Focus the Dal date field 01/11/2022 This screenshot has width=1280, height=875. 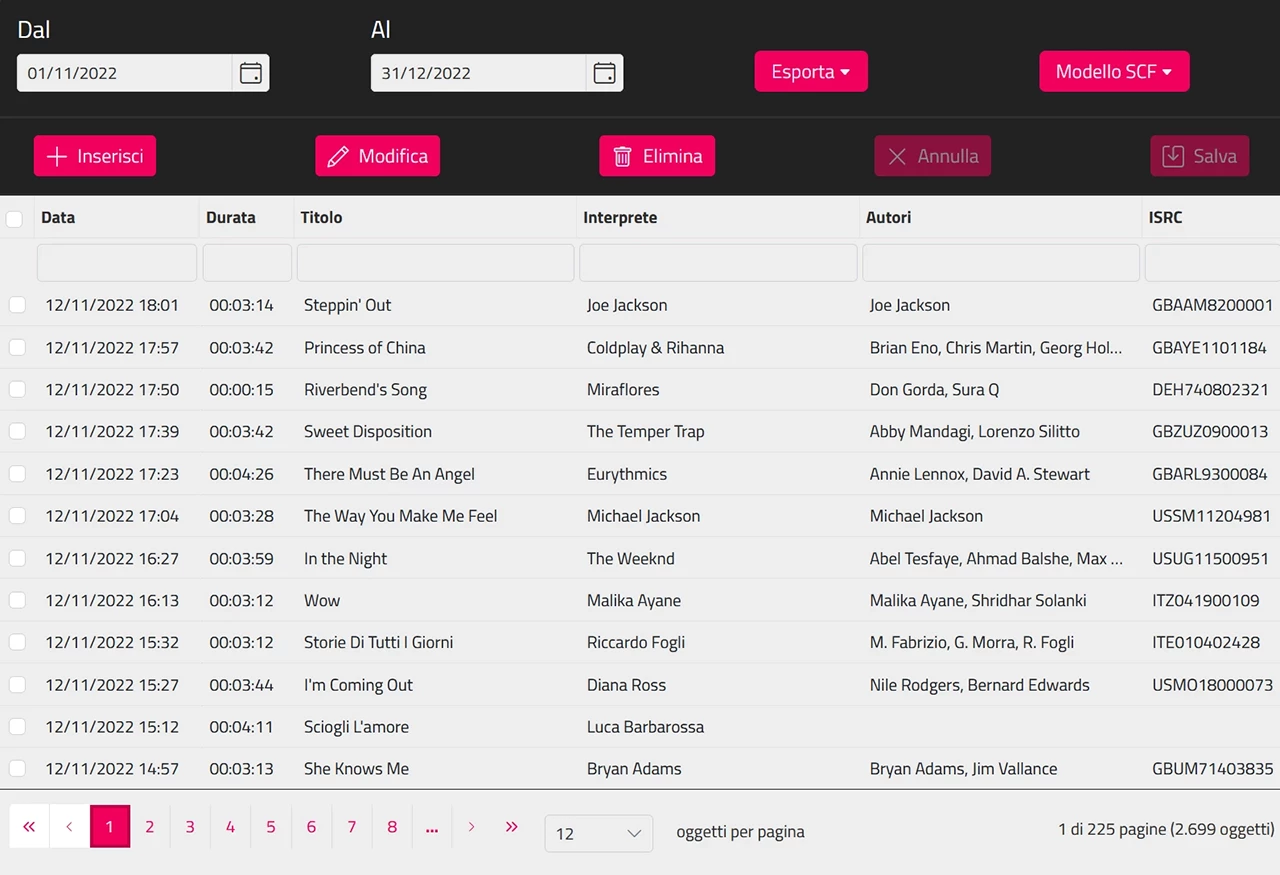125,73
